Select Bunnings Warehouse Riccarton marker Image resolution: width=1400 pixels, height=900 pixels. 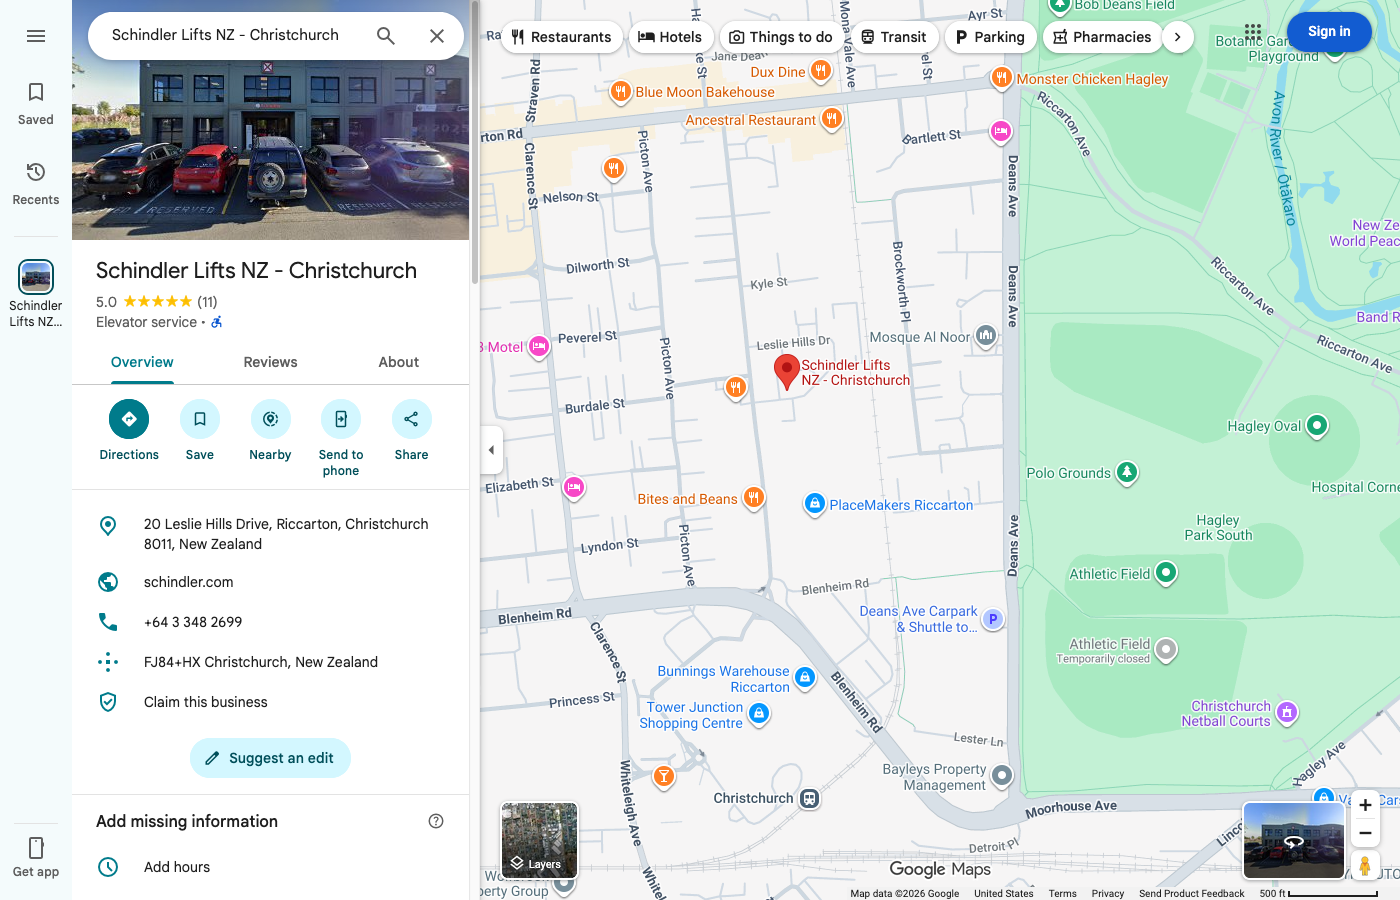[805, 678]
